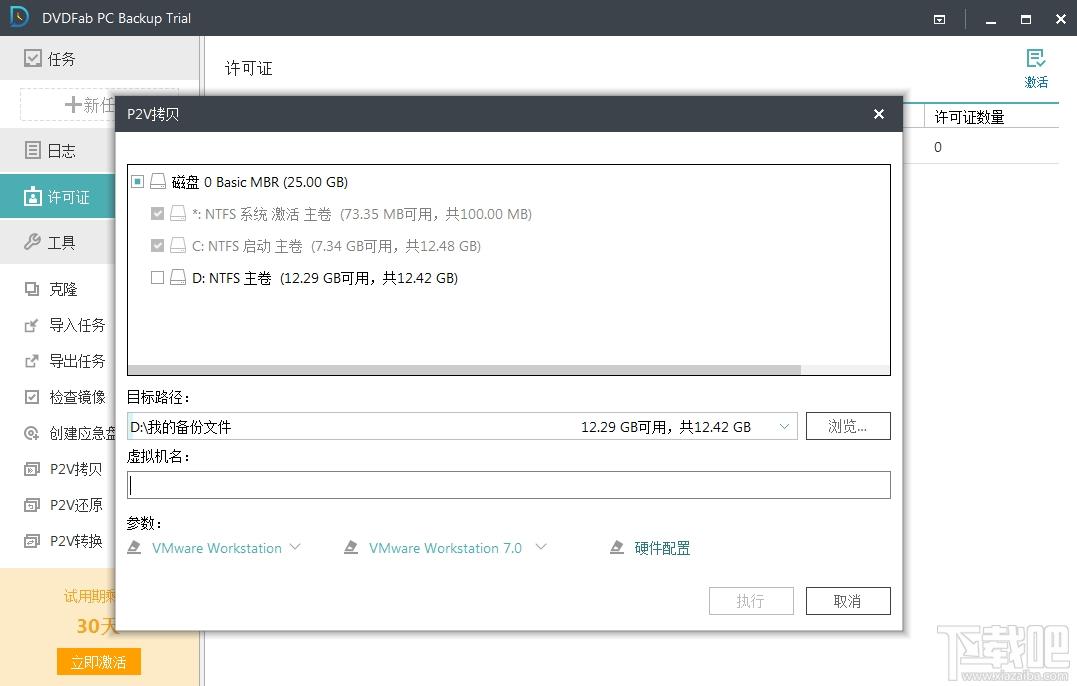The height and width of the screenshot is (686, 1077).
Task: Click the drive icon of D: NTFS 主卷
Action: pyautogui.click(x=178, y=277)
